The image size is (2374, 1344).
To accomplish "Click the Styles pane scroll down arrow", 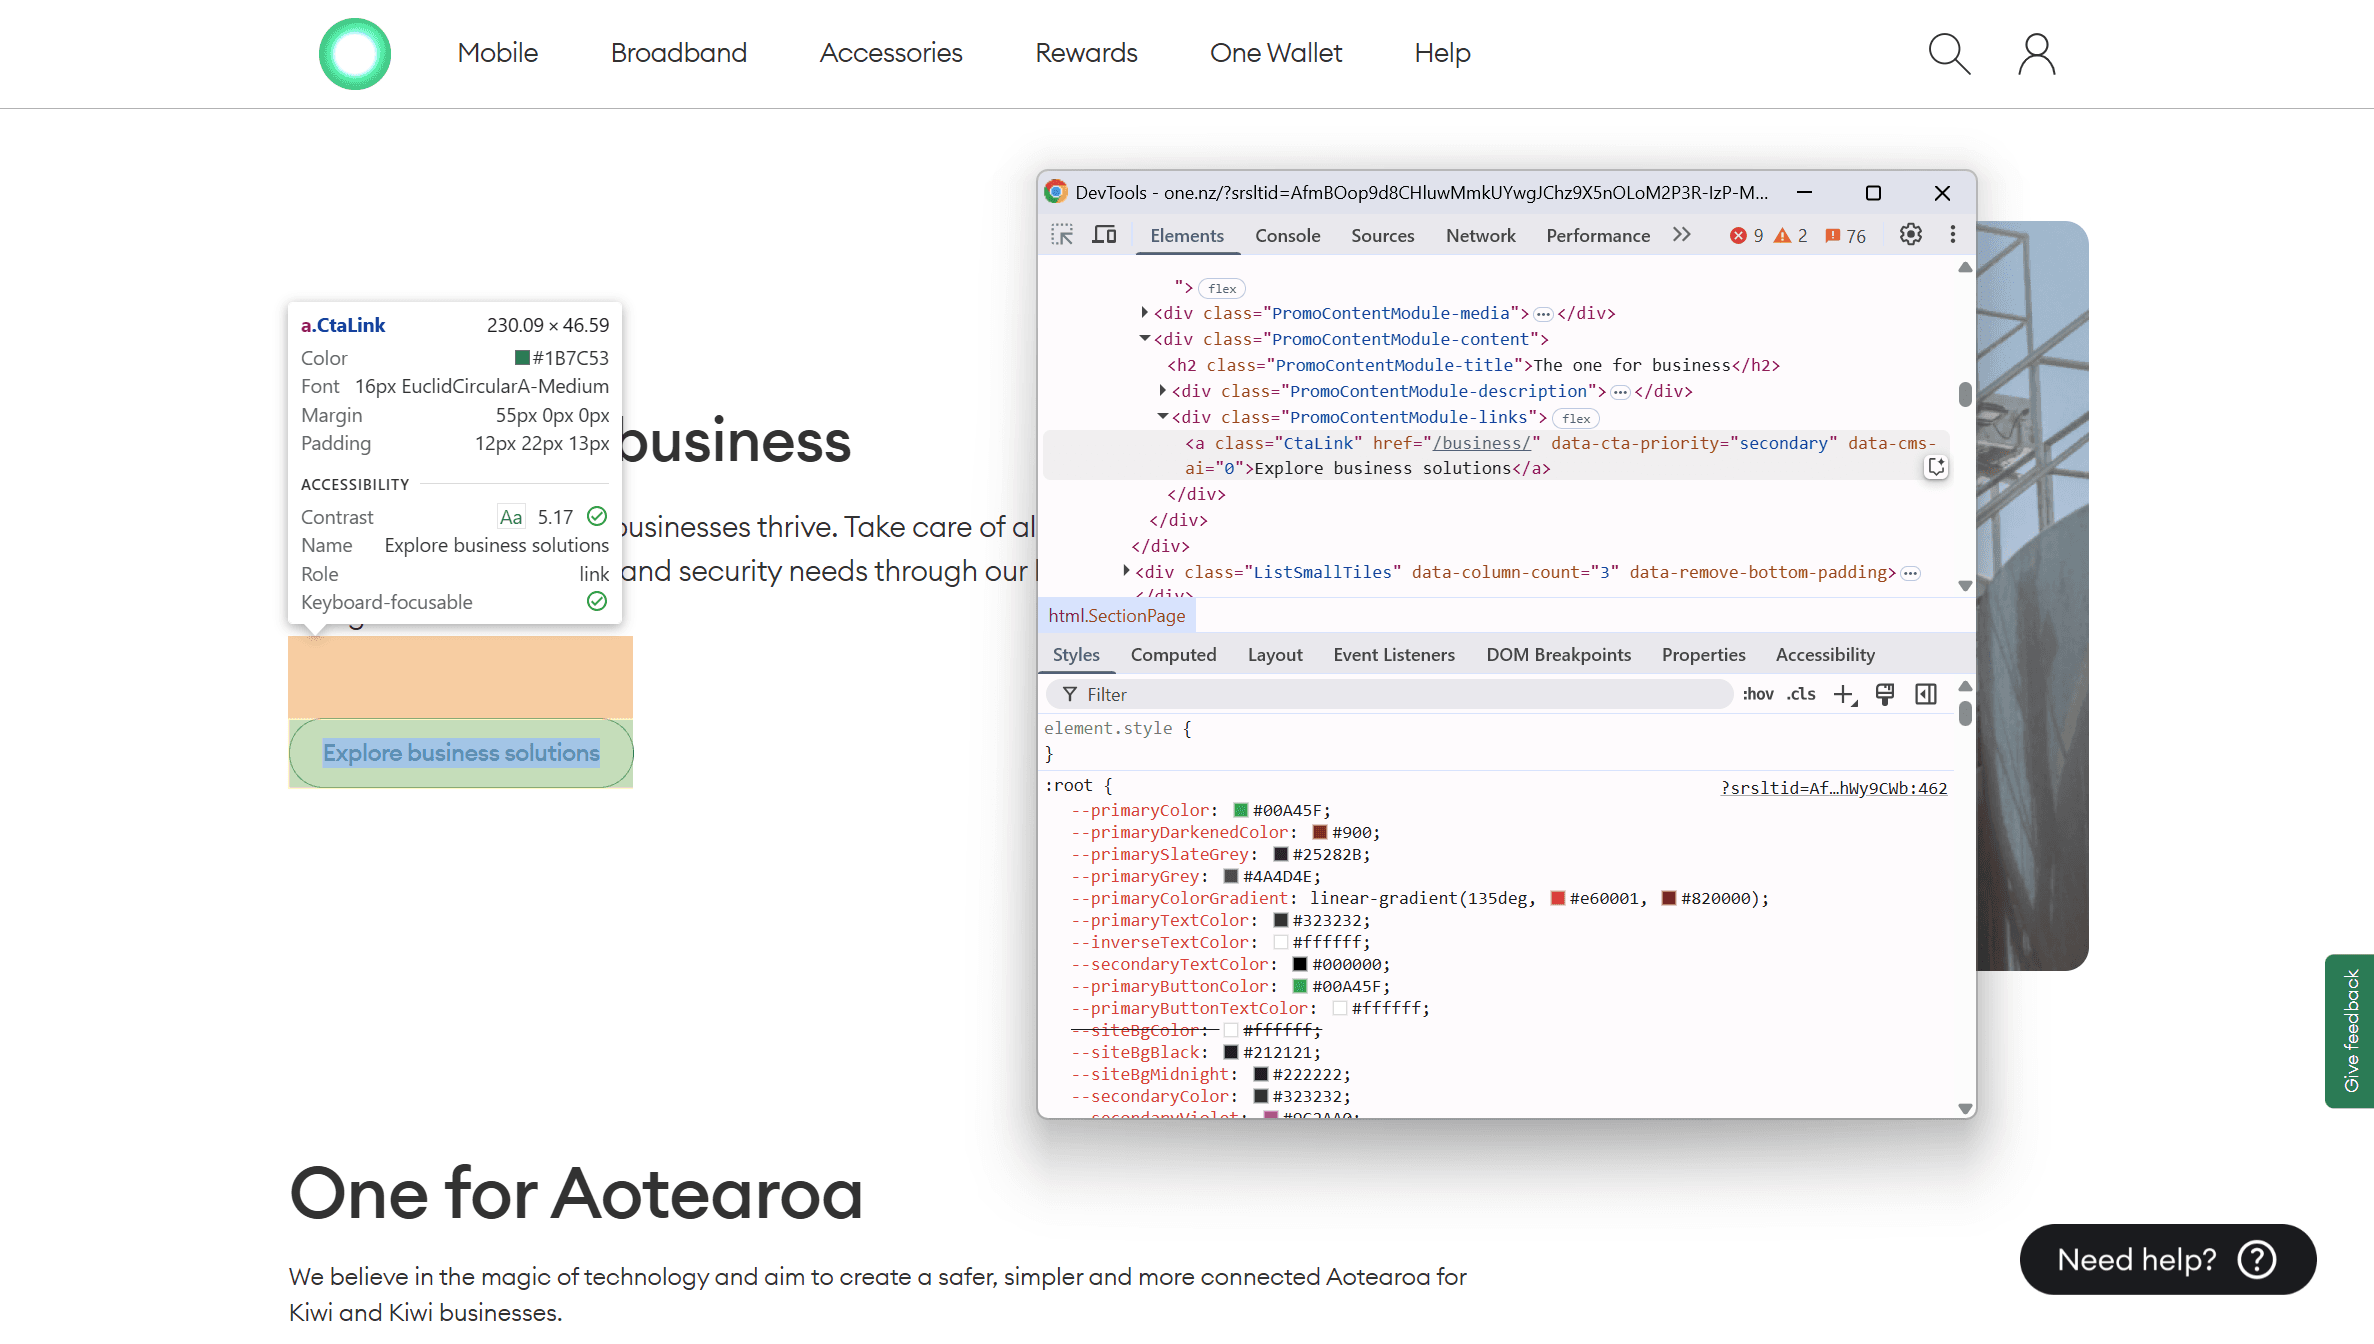I will (x=1965, y=1109).
